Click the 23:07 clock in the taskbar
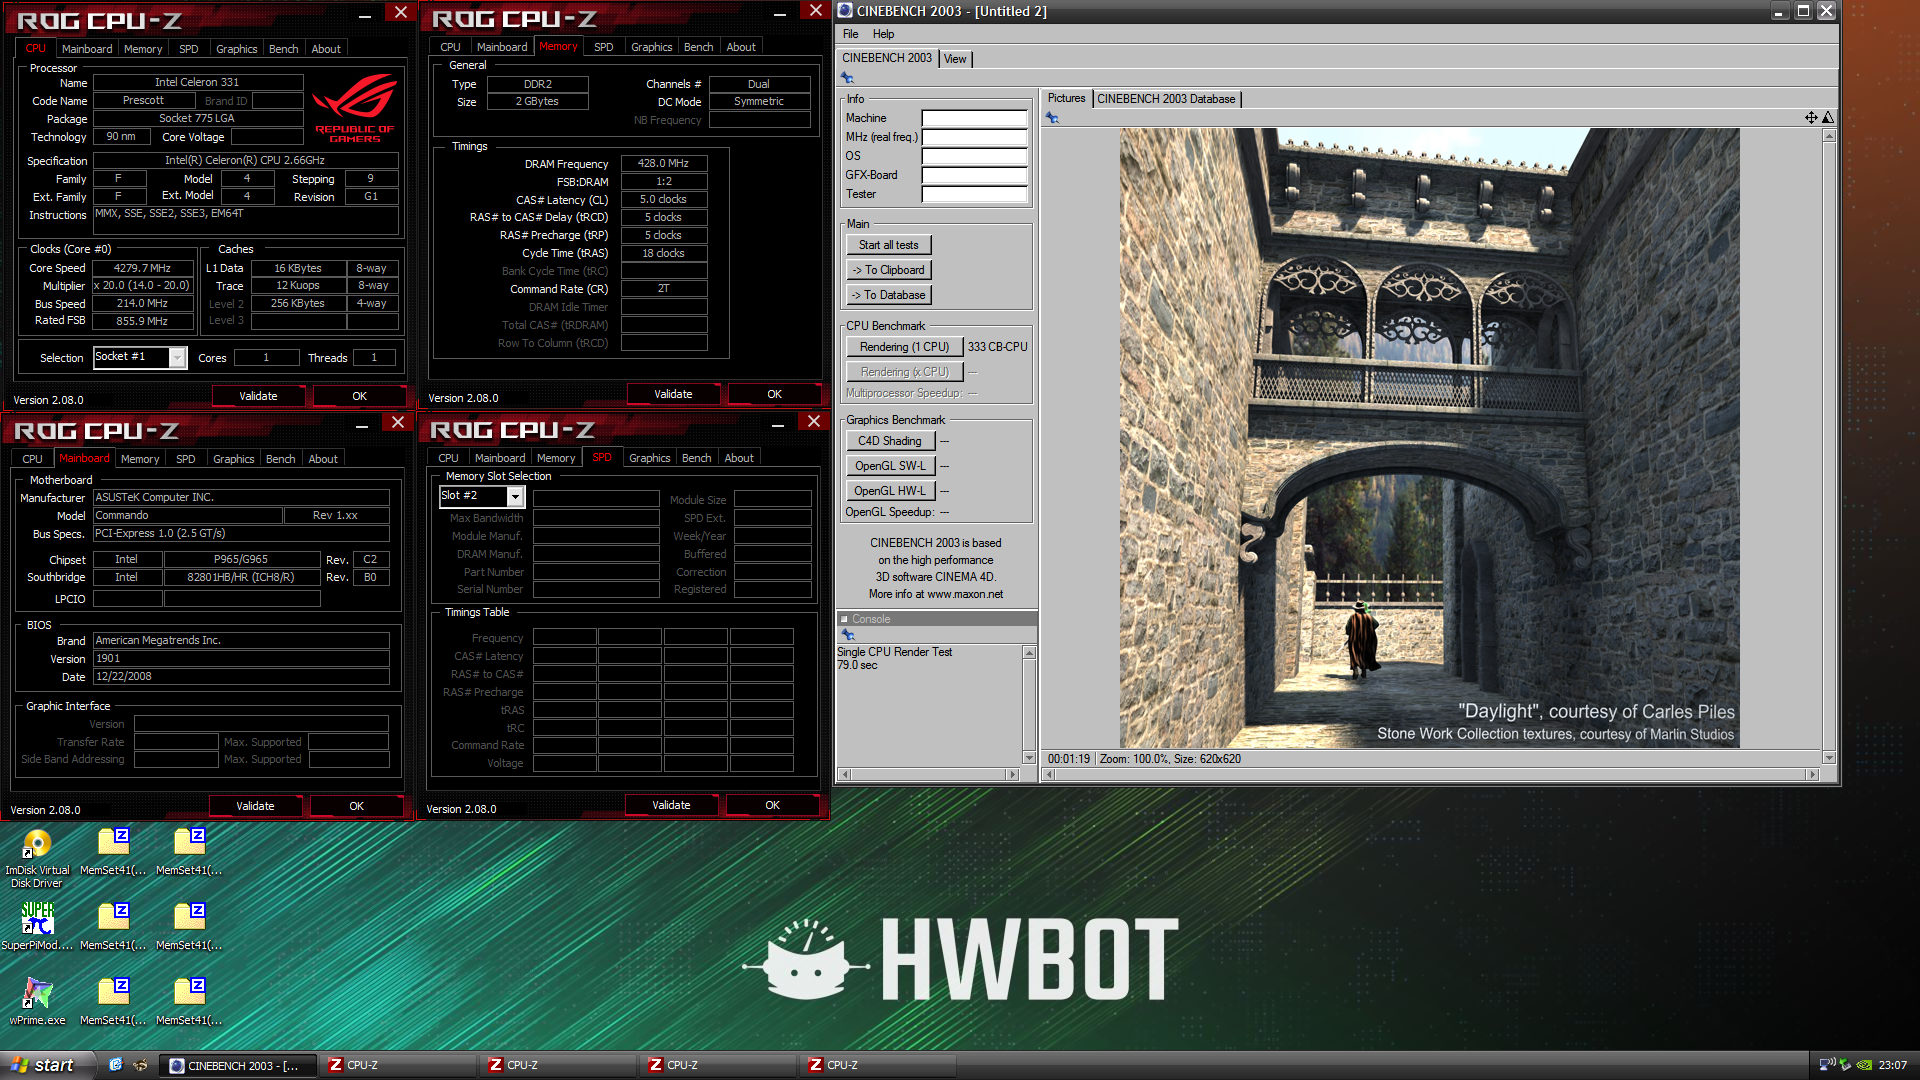 point(1892,1066)
